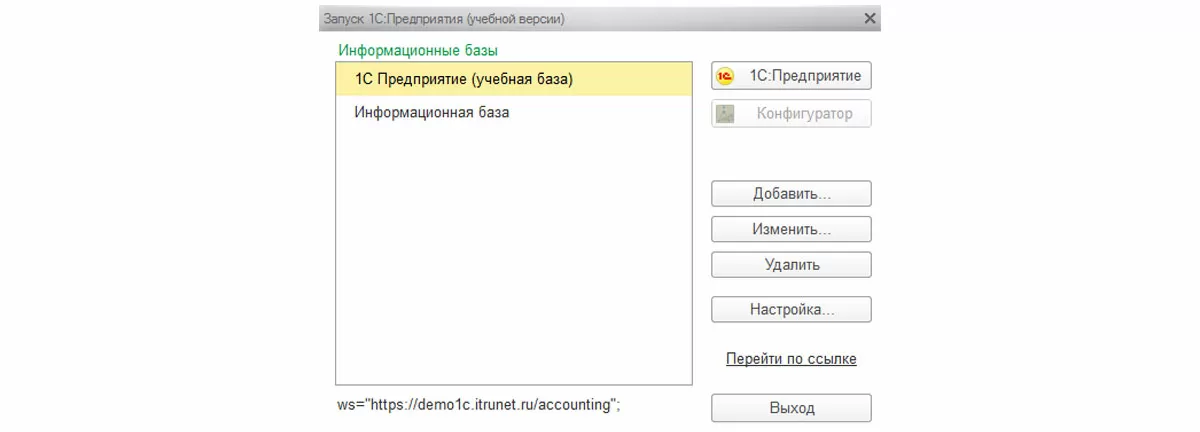Select the Информационная база row
This screenshot has width=1200, height=432.
click(514, 113)
